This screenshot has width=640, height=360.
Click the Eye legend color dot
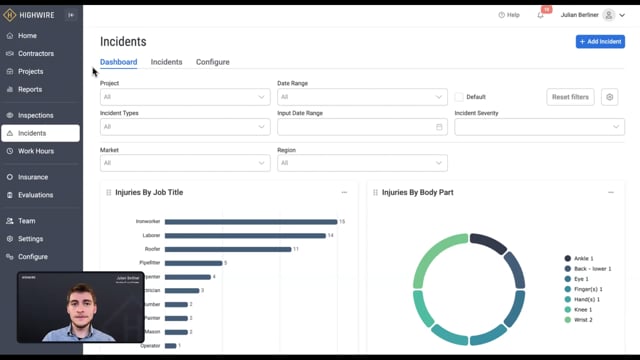[x=567, y=279]
